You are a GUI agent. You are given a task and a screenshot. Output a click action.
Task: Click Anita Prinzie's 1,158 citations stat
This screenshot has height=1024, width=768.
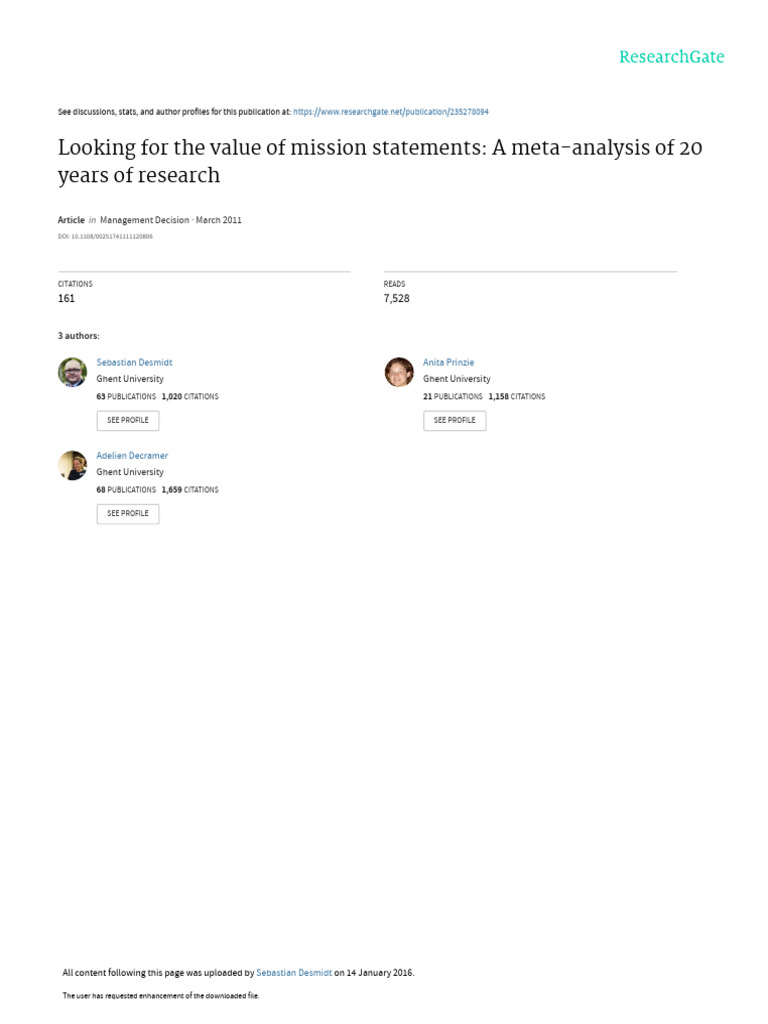516,397
